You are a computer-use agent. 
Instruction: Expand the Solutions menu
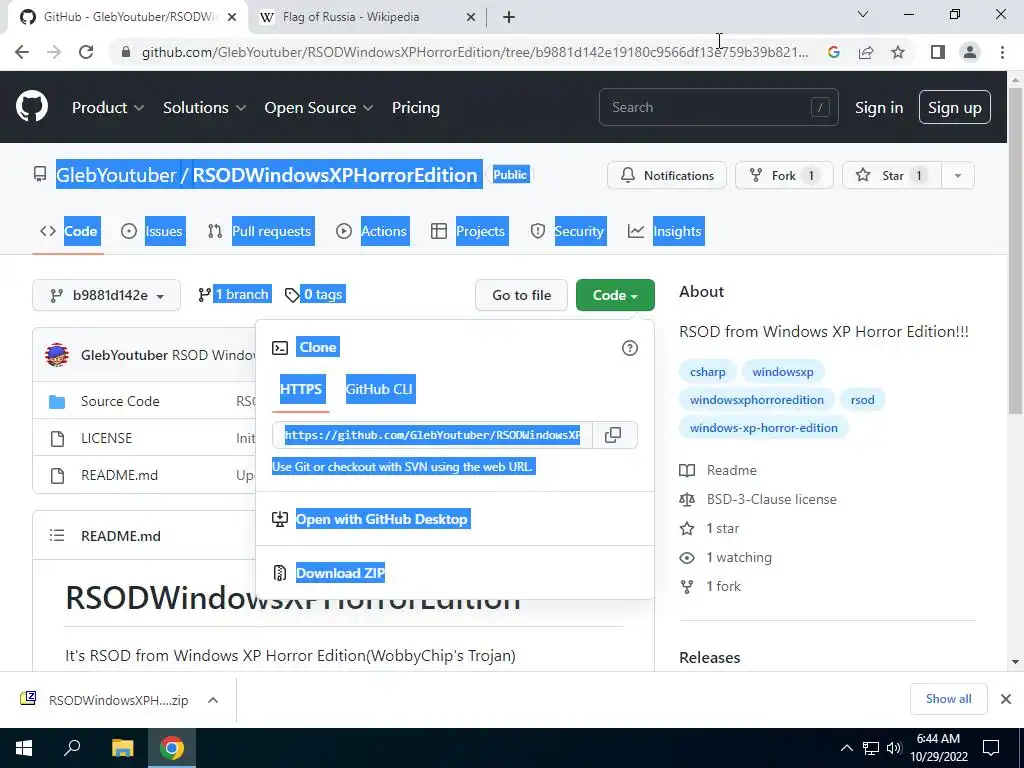(204, 108)
